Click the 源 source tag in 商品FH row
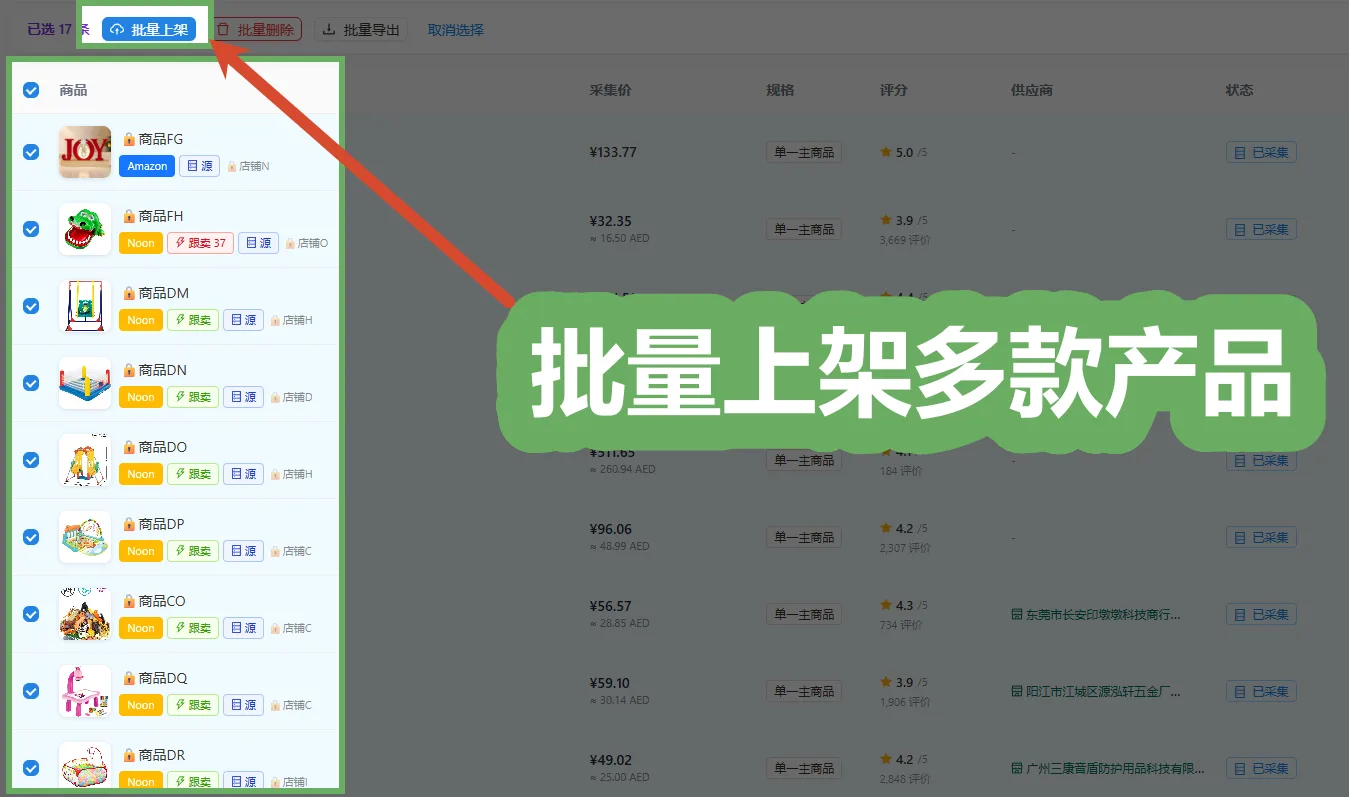Viewport: 1349px width, 797px height. [258, 243]
